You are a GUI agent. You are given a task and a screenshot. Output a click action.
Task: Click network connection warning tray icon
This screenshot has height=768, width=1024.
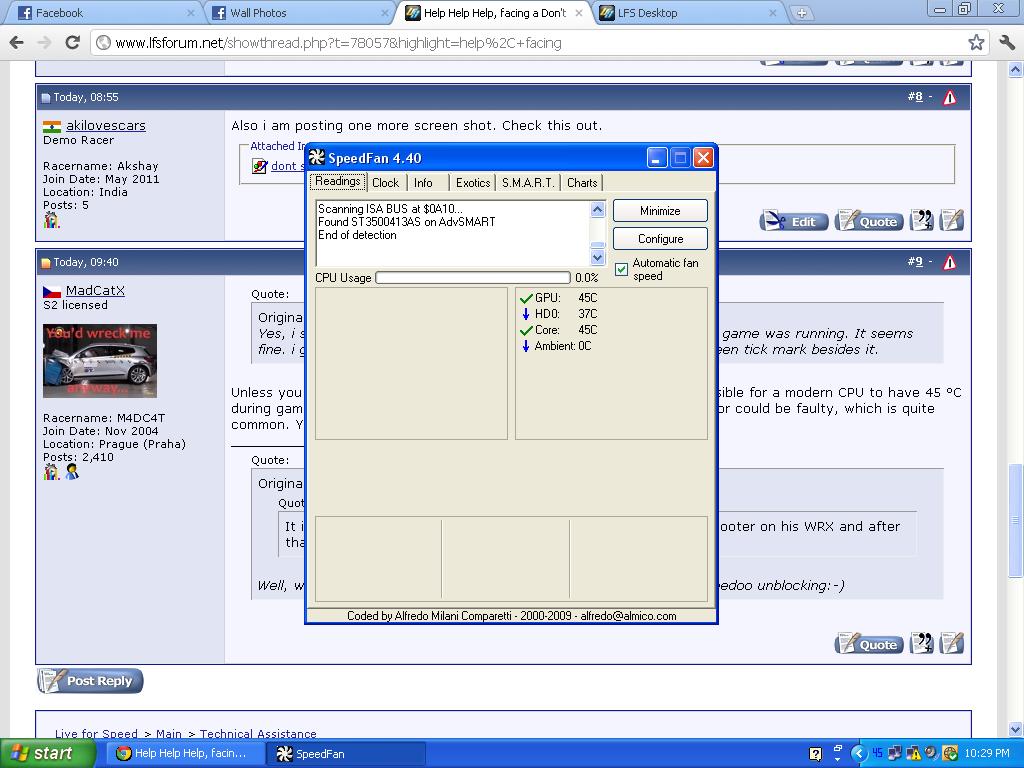point(913,754)
